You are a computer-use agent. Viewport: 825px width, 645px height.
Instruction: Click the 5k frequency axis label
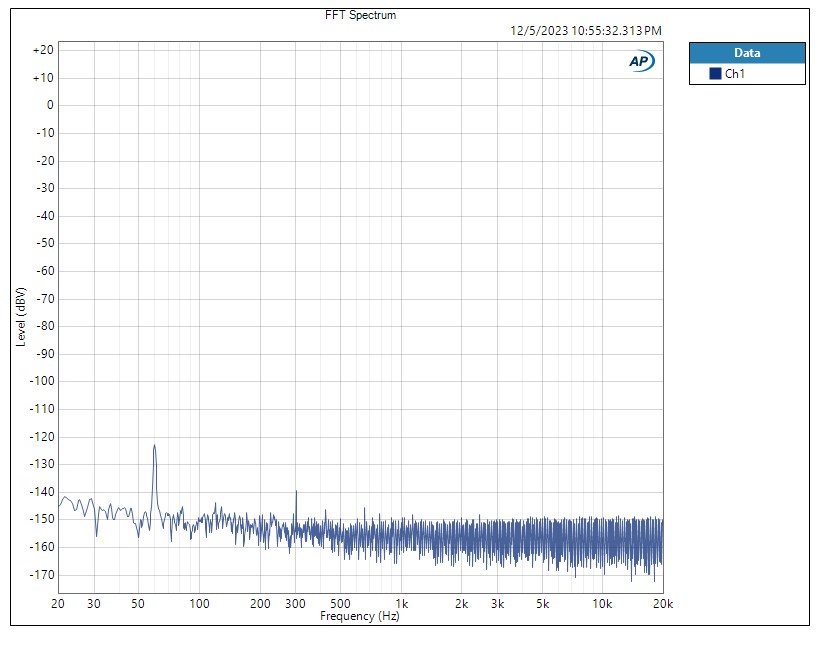542,604
